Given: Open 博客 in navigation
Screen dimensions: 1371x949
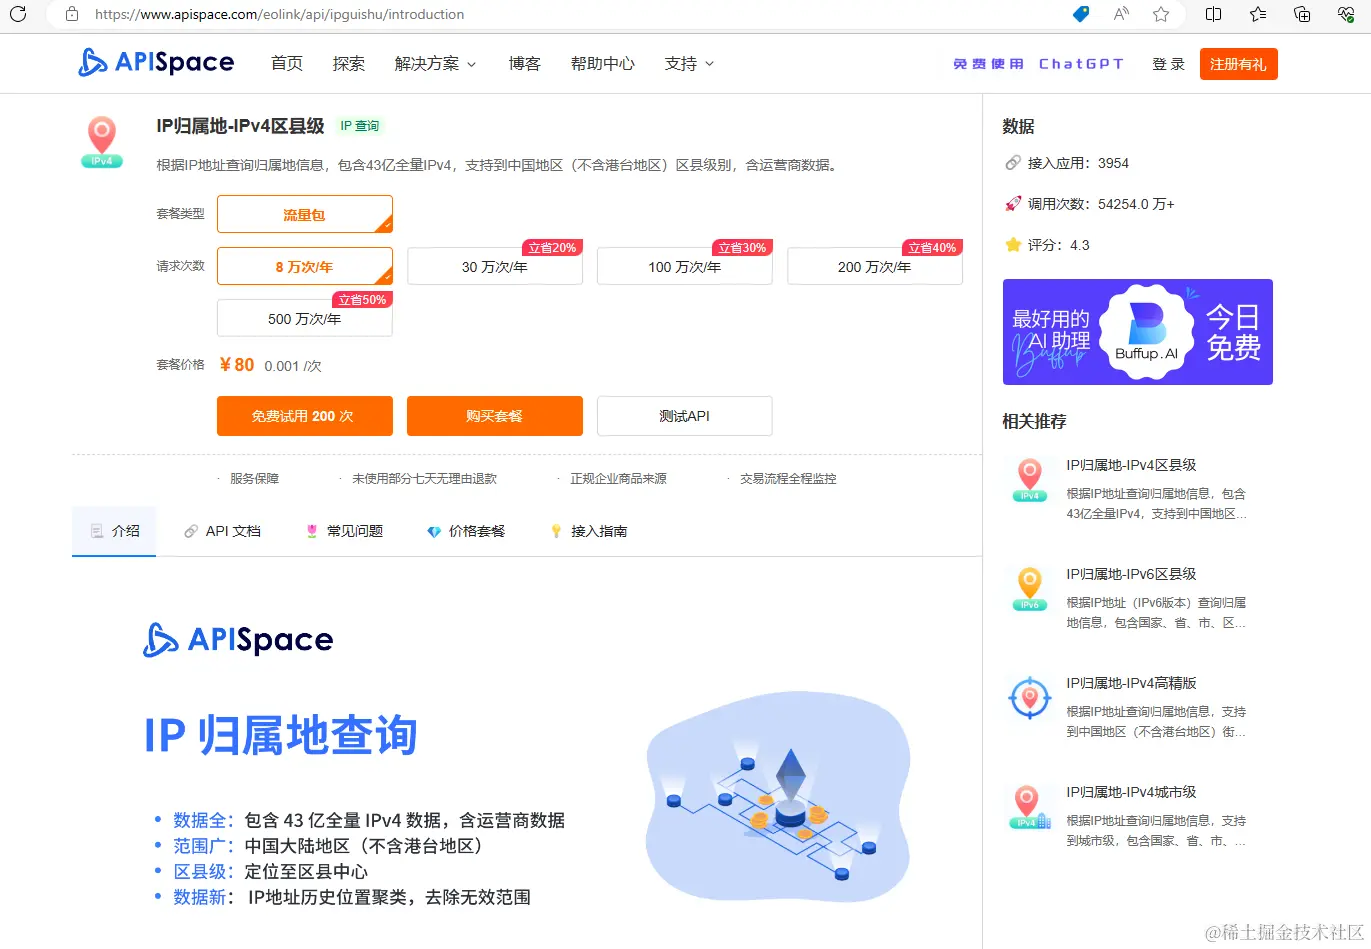Looking at the screenshot, I should click(524, 63).
